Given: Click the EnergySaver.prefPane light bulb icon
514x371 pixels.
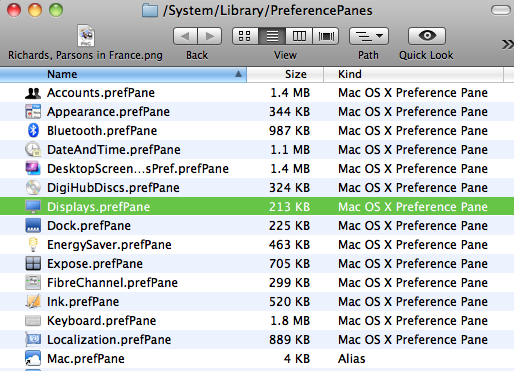Looking at the screenshot, I should [x=33, y=244].
